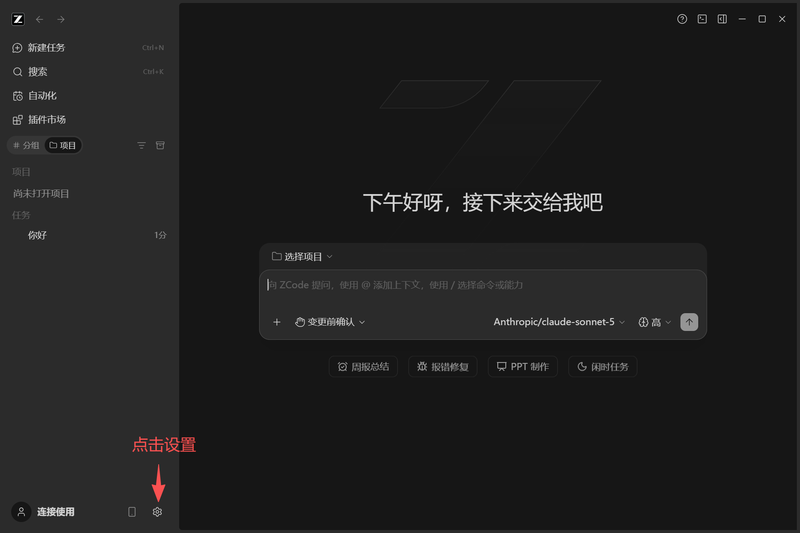Screen dimensions: 800x533
Task: Click the send arrow button
Action: [x=689, y=322]
